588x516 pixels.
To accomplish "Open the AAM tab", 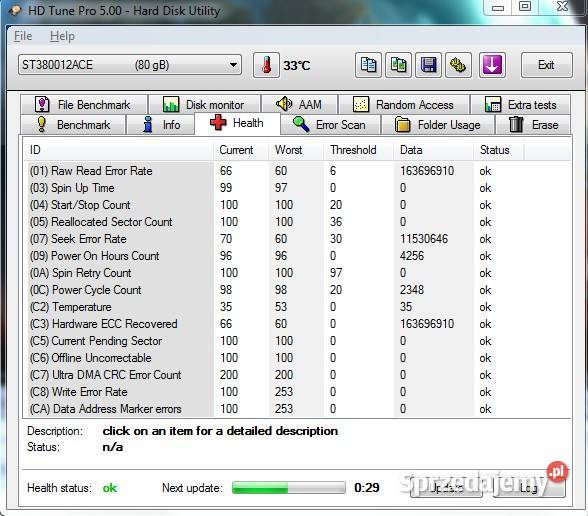I will click(300, 104).
